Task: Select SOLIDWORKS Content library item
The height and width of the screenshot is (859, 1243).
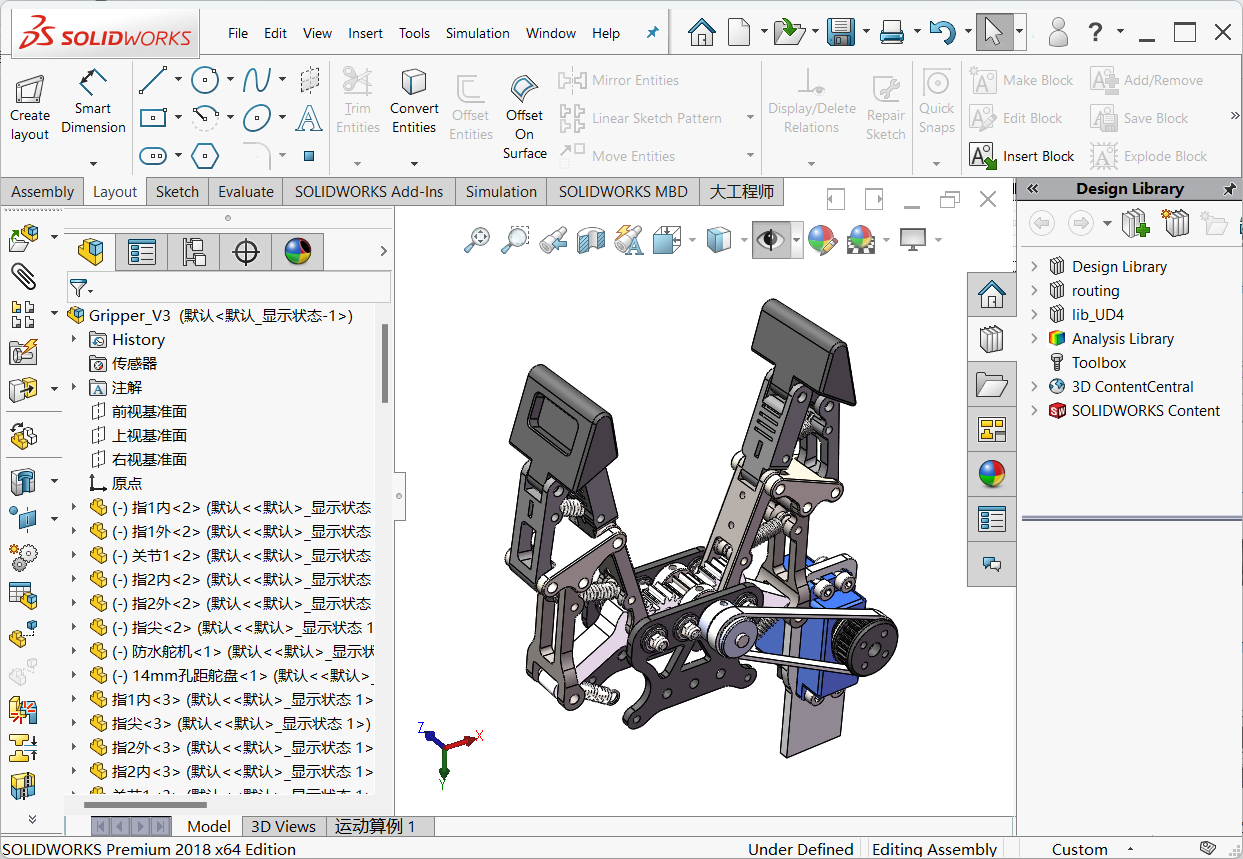Action: (x=1146, y=410)
